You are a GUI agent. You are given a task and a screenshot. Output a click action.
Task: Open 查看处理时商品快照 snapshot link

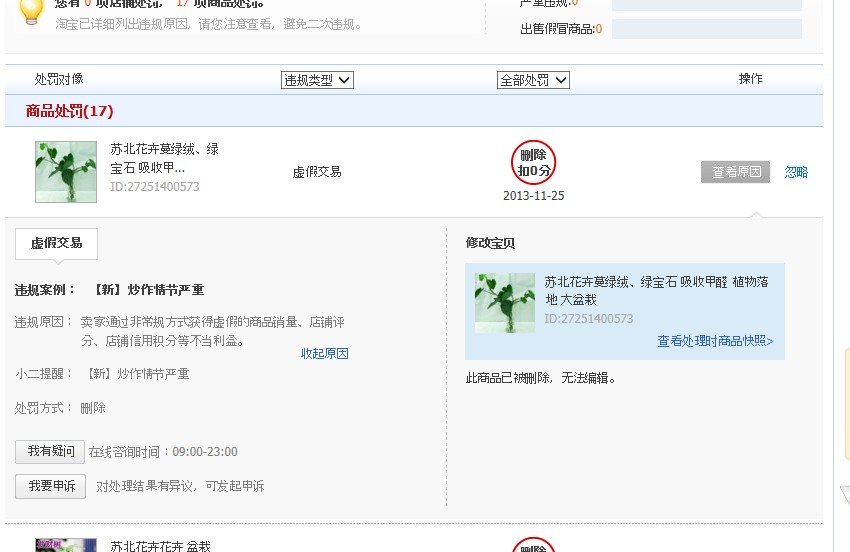tap(714, 341)
